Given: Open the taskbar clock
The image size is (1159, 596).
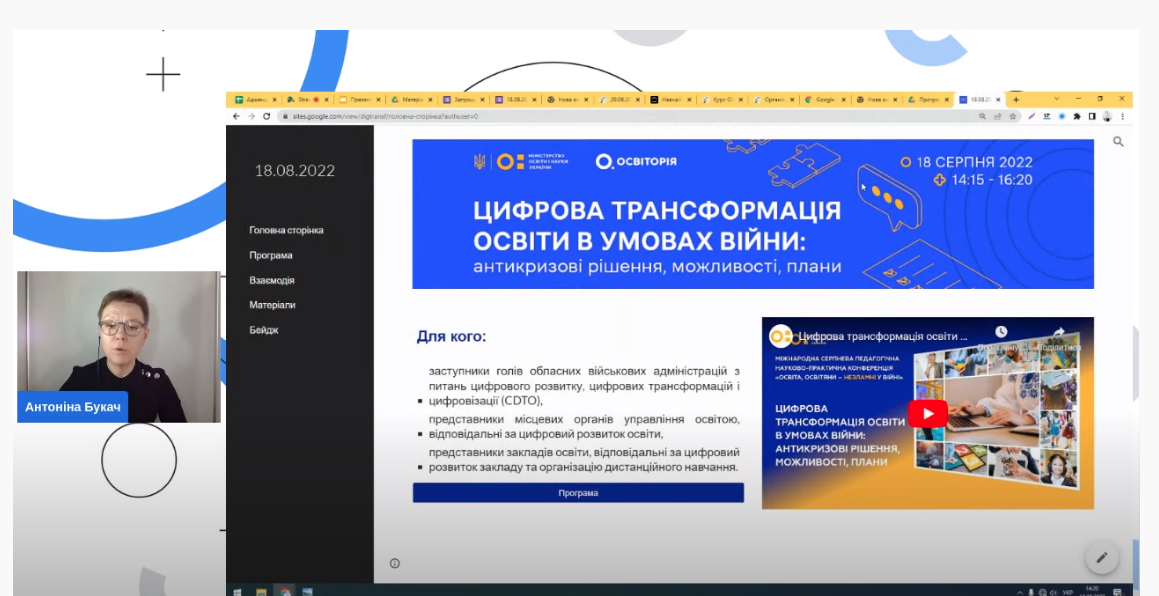Looking at the screenshot, I should (x=1092, y=592).
